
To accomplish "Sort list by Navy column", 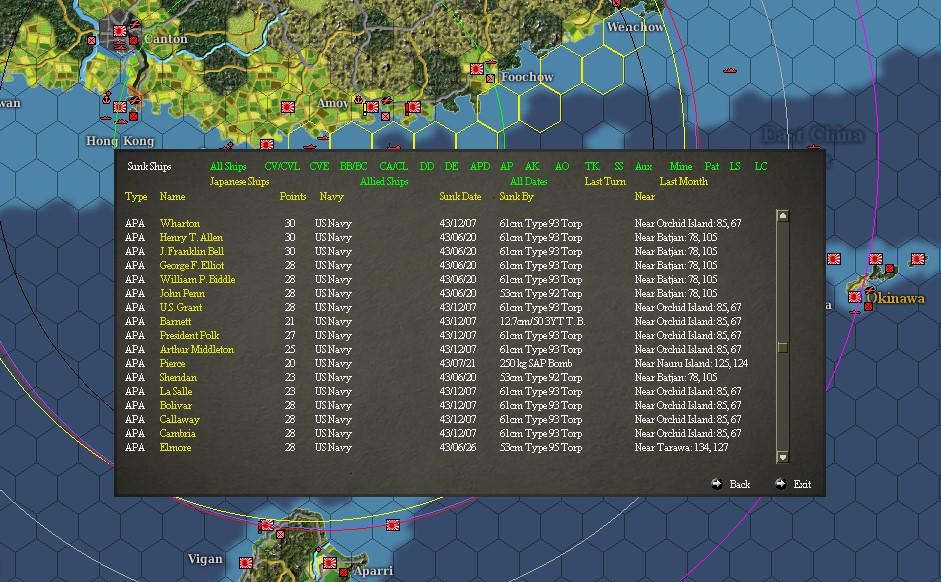I will click(x=331, y=197).
